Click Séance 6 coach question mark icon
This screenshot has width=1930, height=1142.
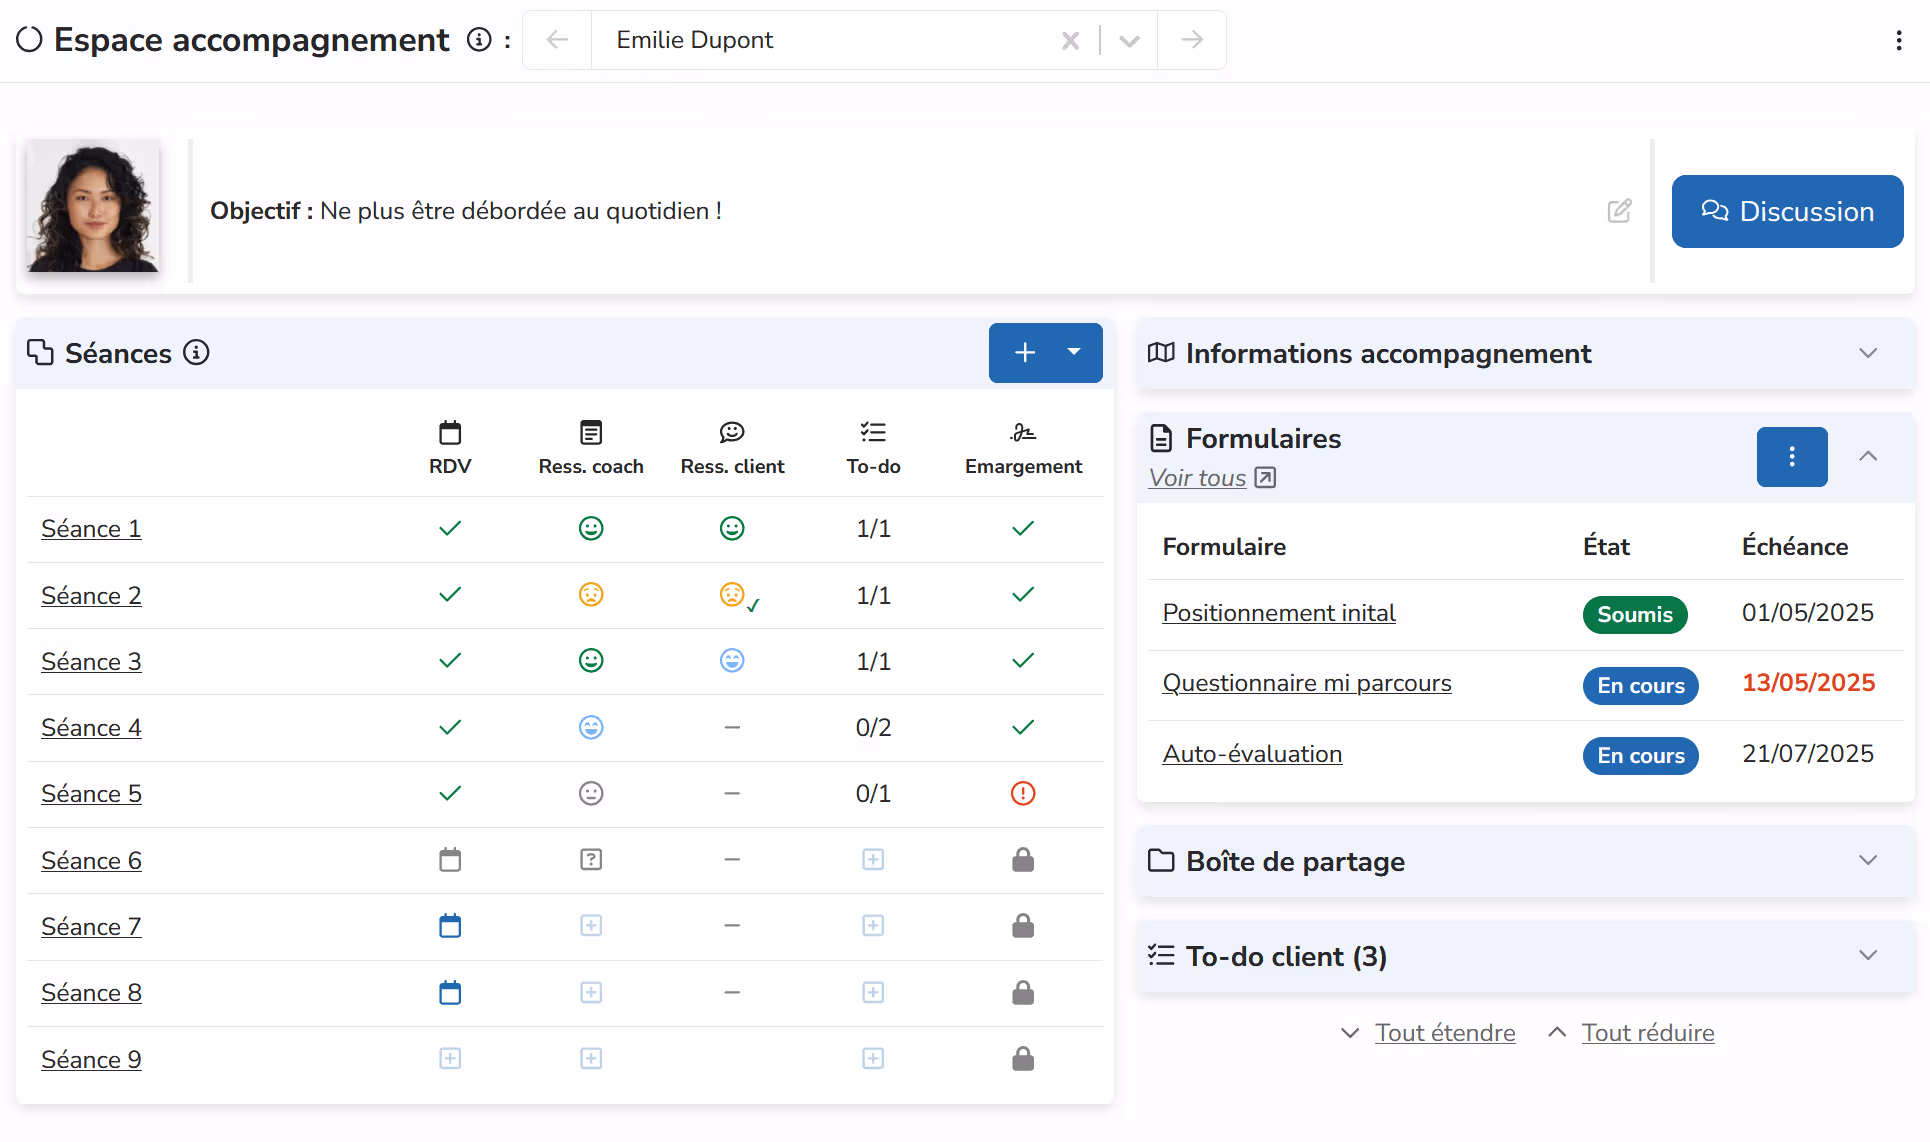[x=591, y=859]
